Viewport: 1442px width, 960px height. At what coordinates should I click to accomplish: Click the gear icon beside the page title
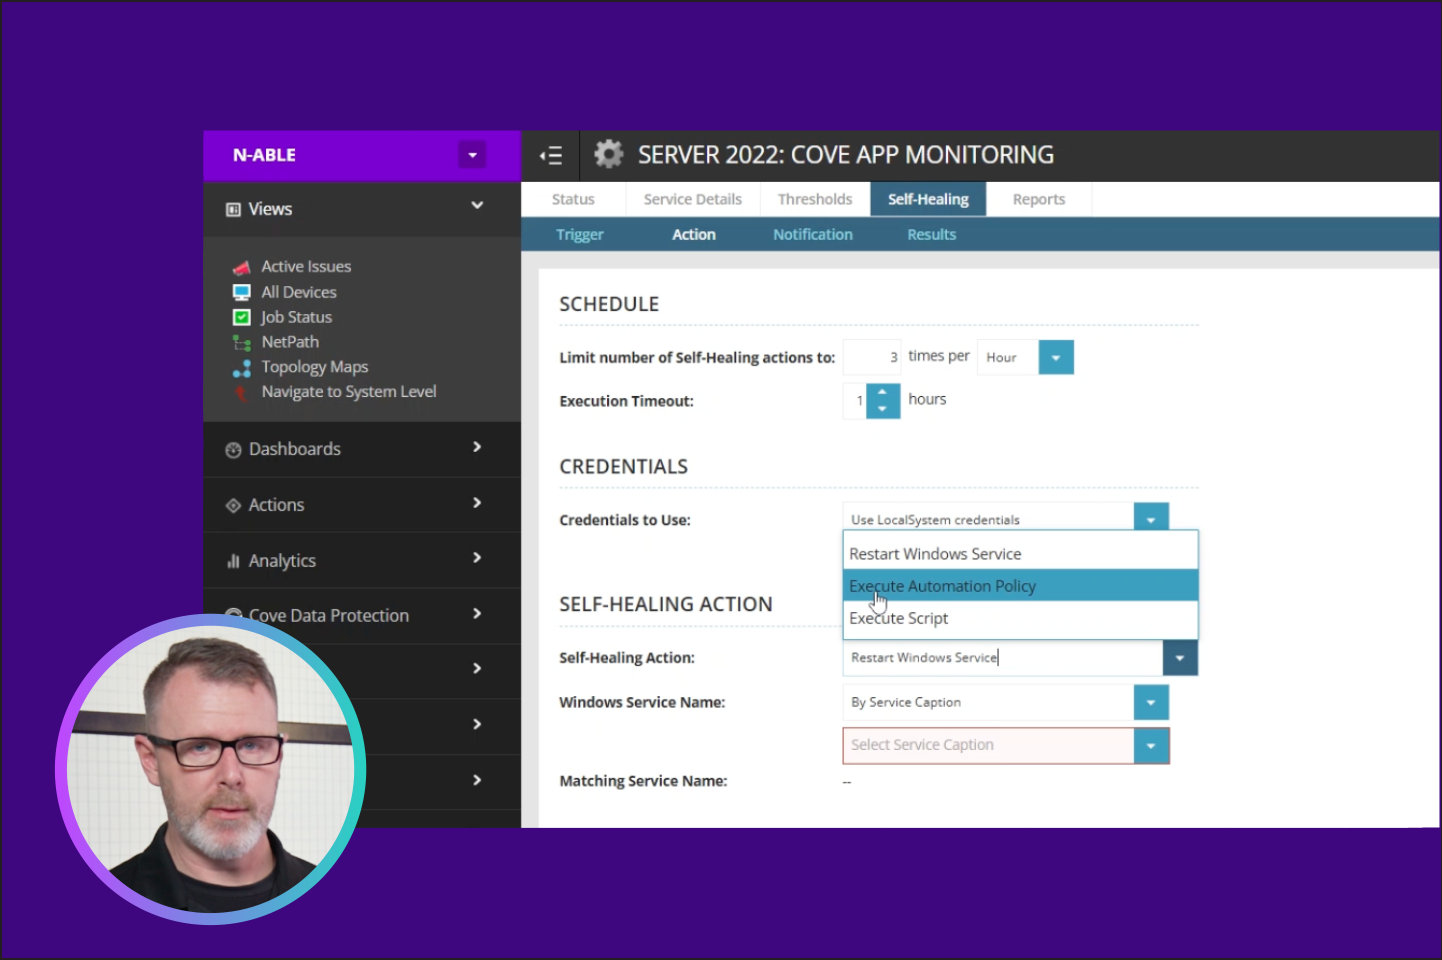608,154
